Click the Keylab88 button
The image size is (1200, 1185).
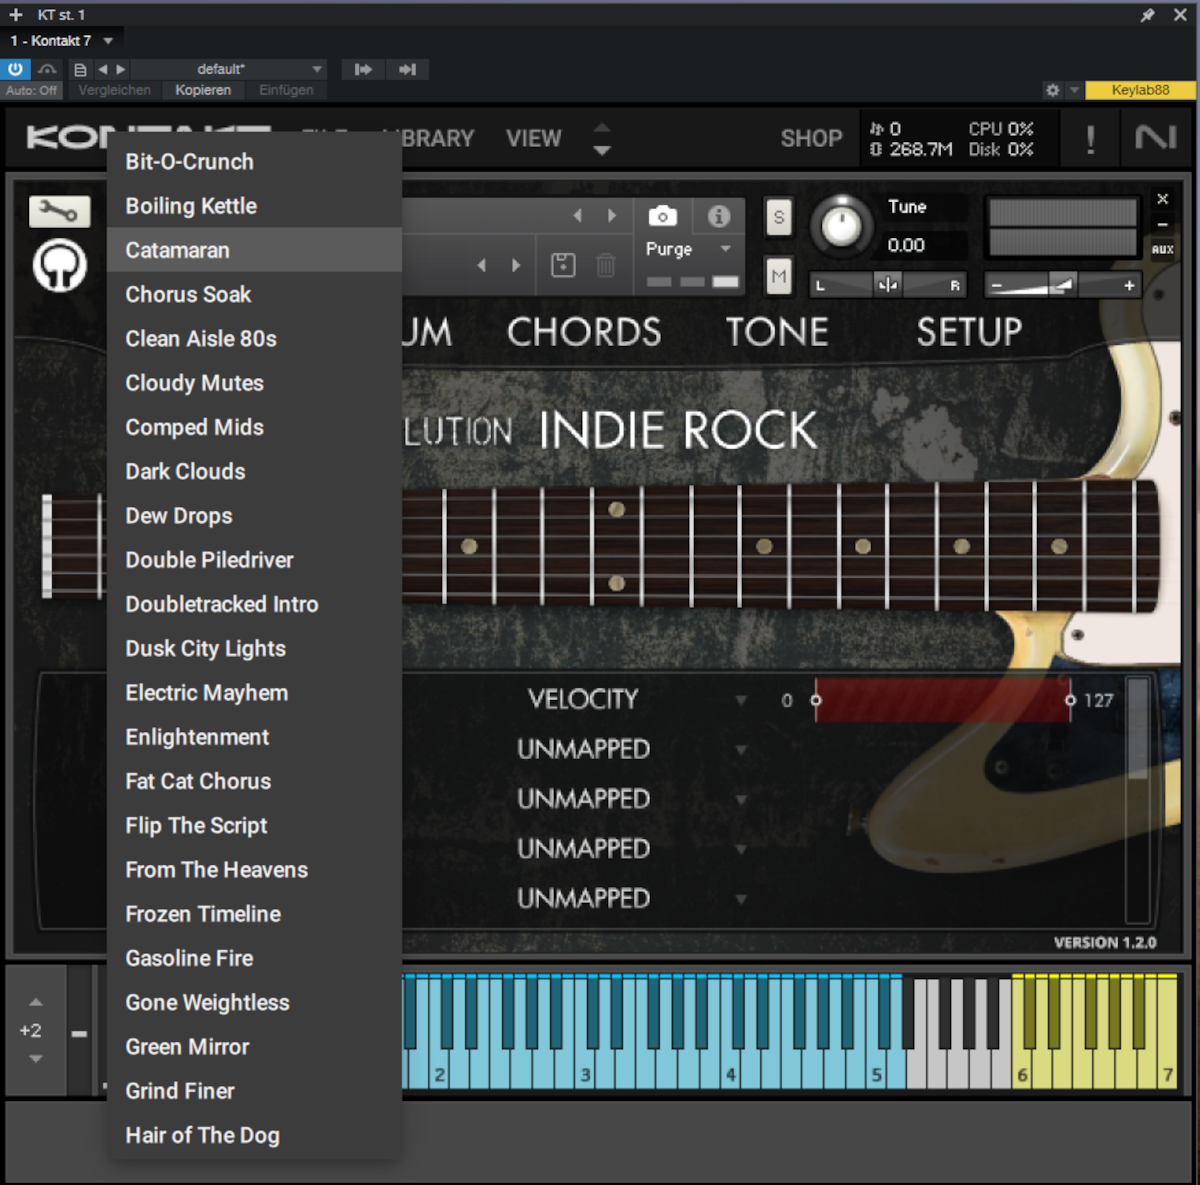click(x=1140, y=90)
